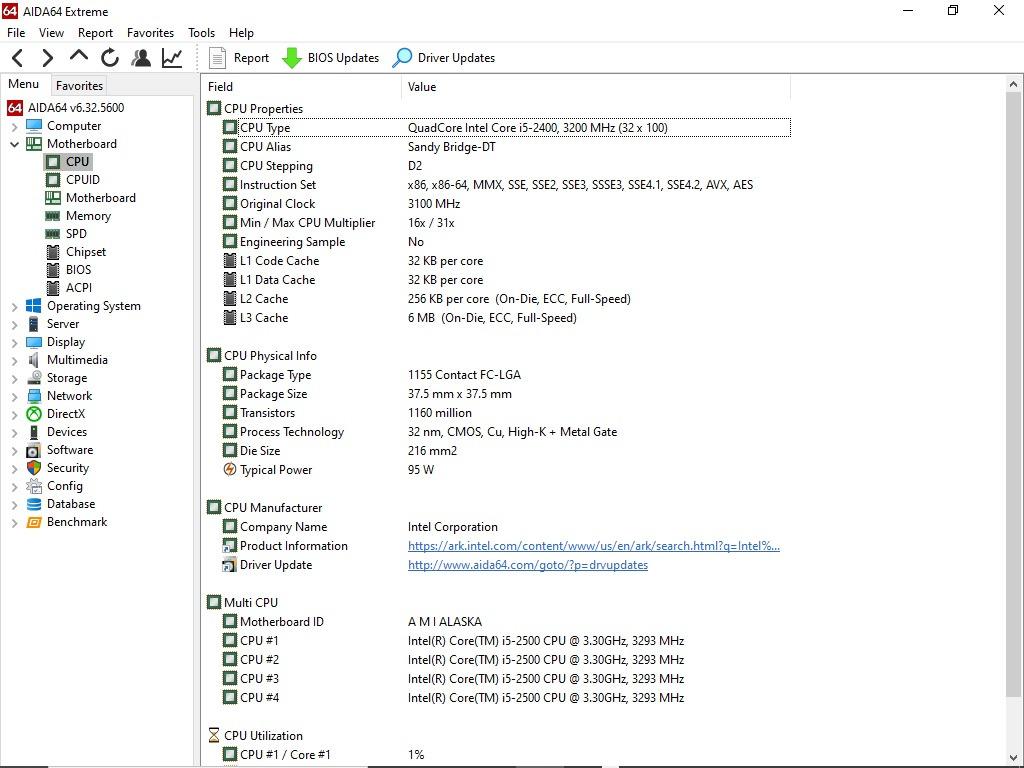
Task: Open the Tools menu
Action: (x=201, y=33)
